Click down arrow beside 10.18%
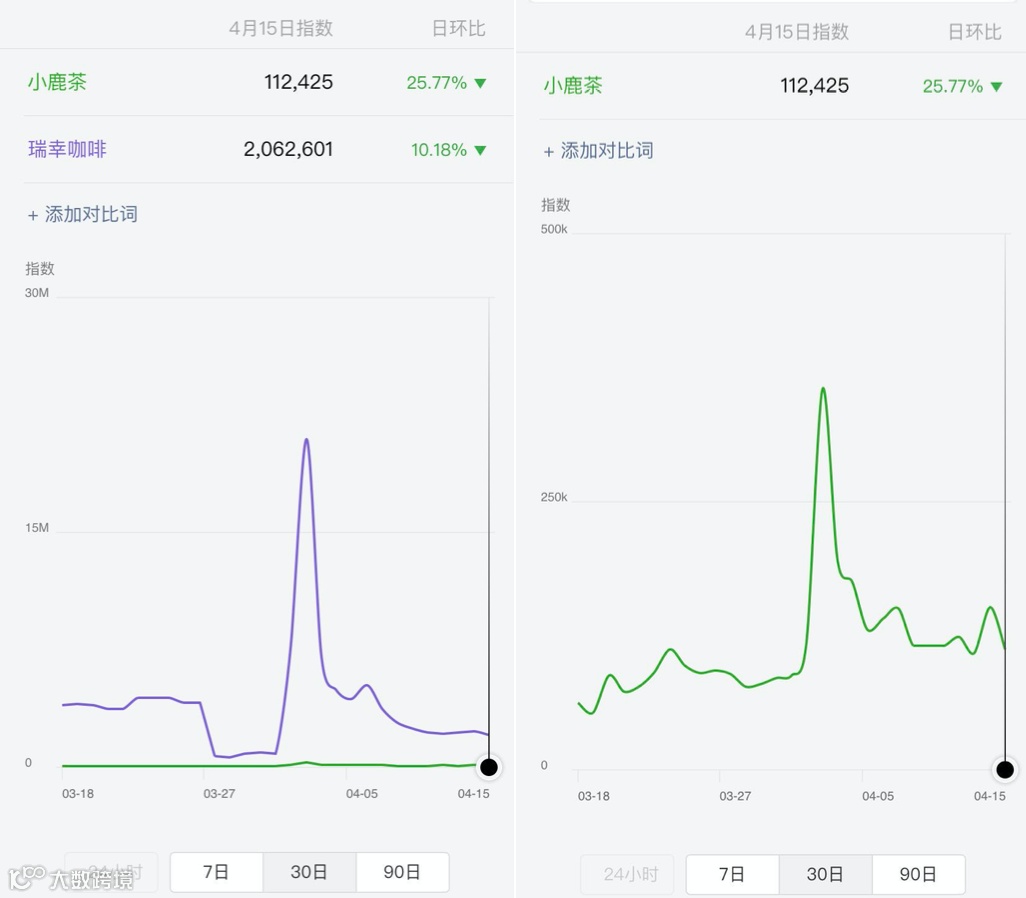 pyautogui.click(x=480, y=150)
